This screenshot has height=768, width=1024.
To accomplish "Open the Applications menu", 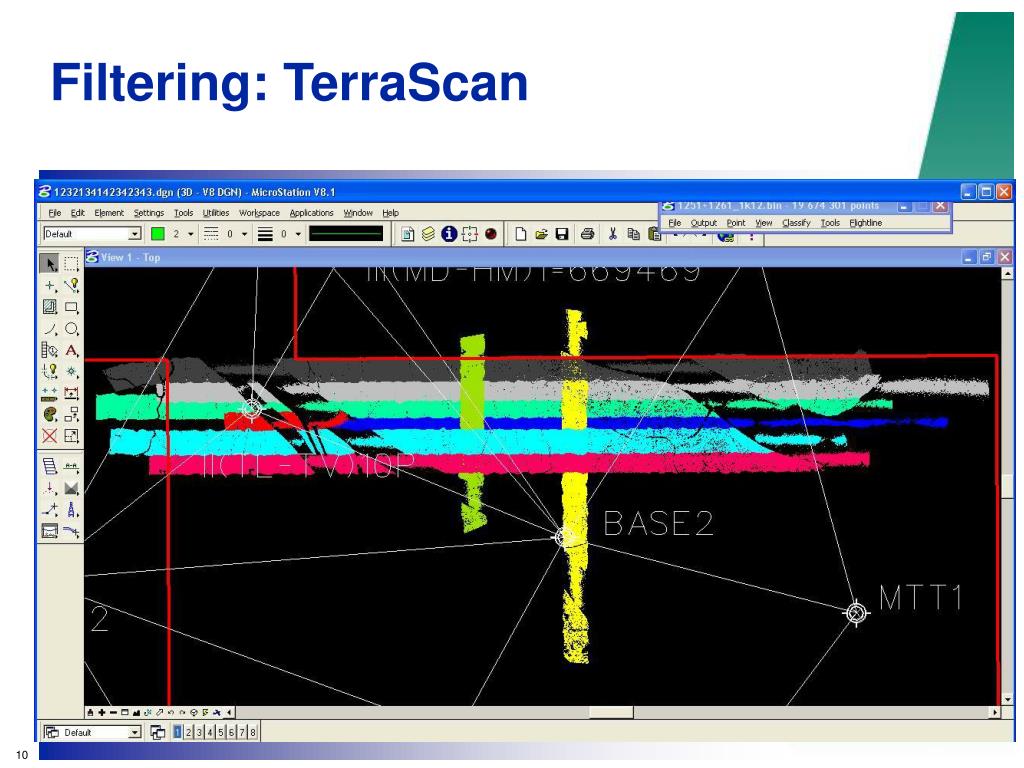I will [312, 213].
